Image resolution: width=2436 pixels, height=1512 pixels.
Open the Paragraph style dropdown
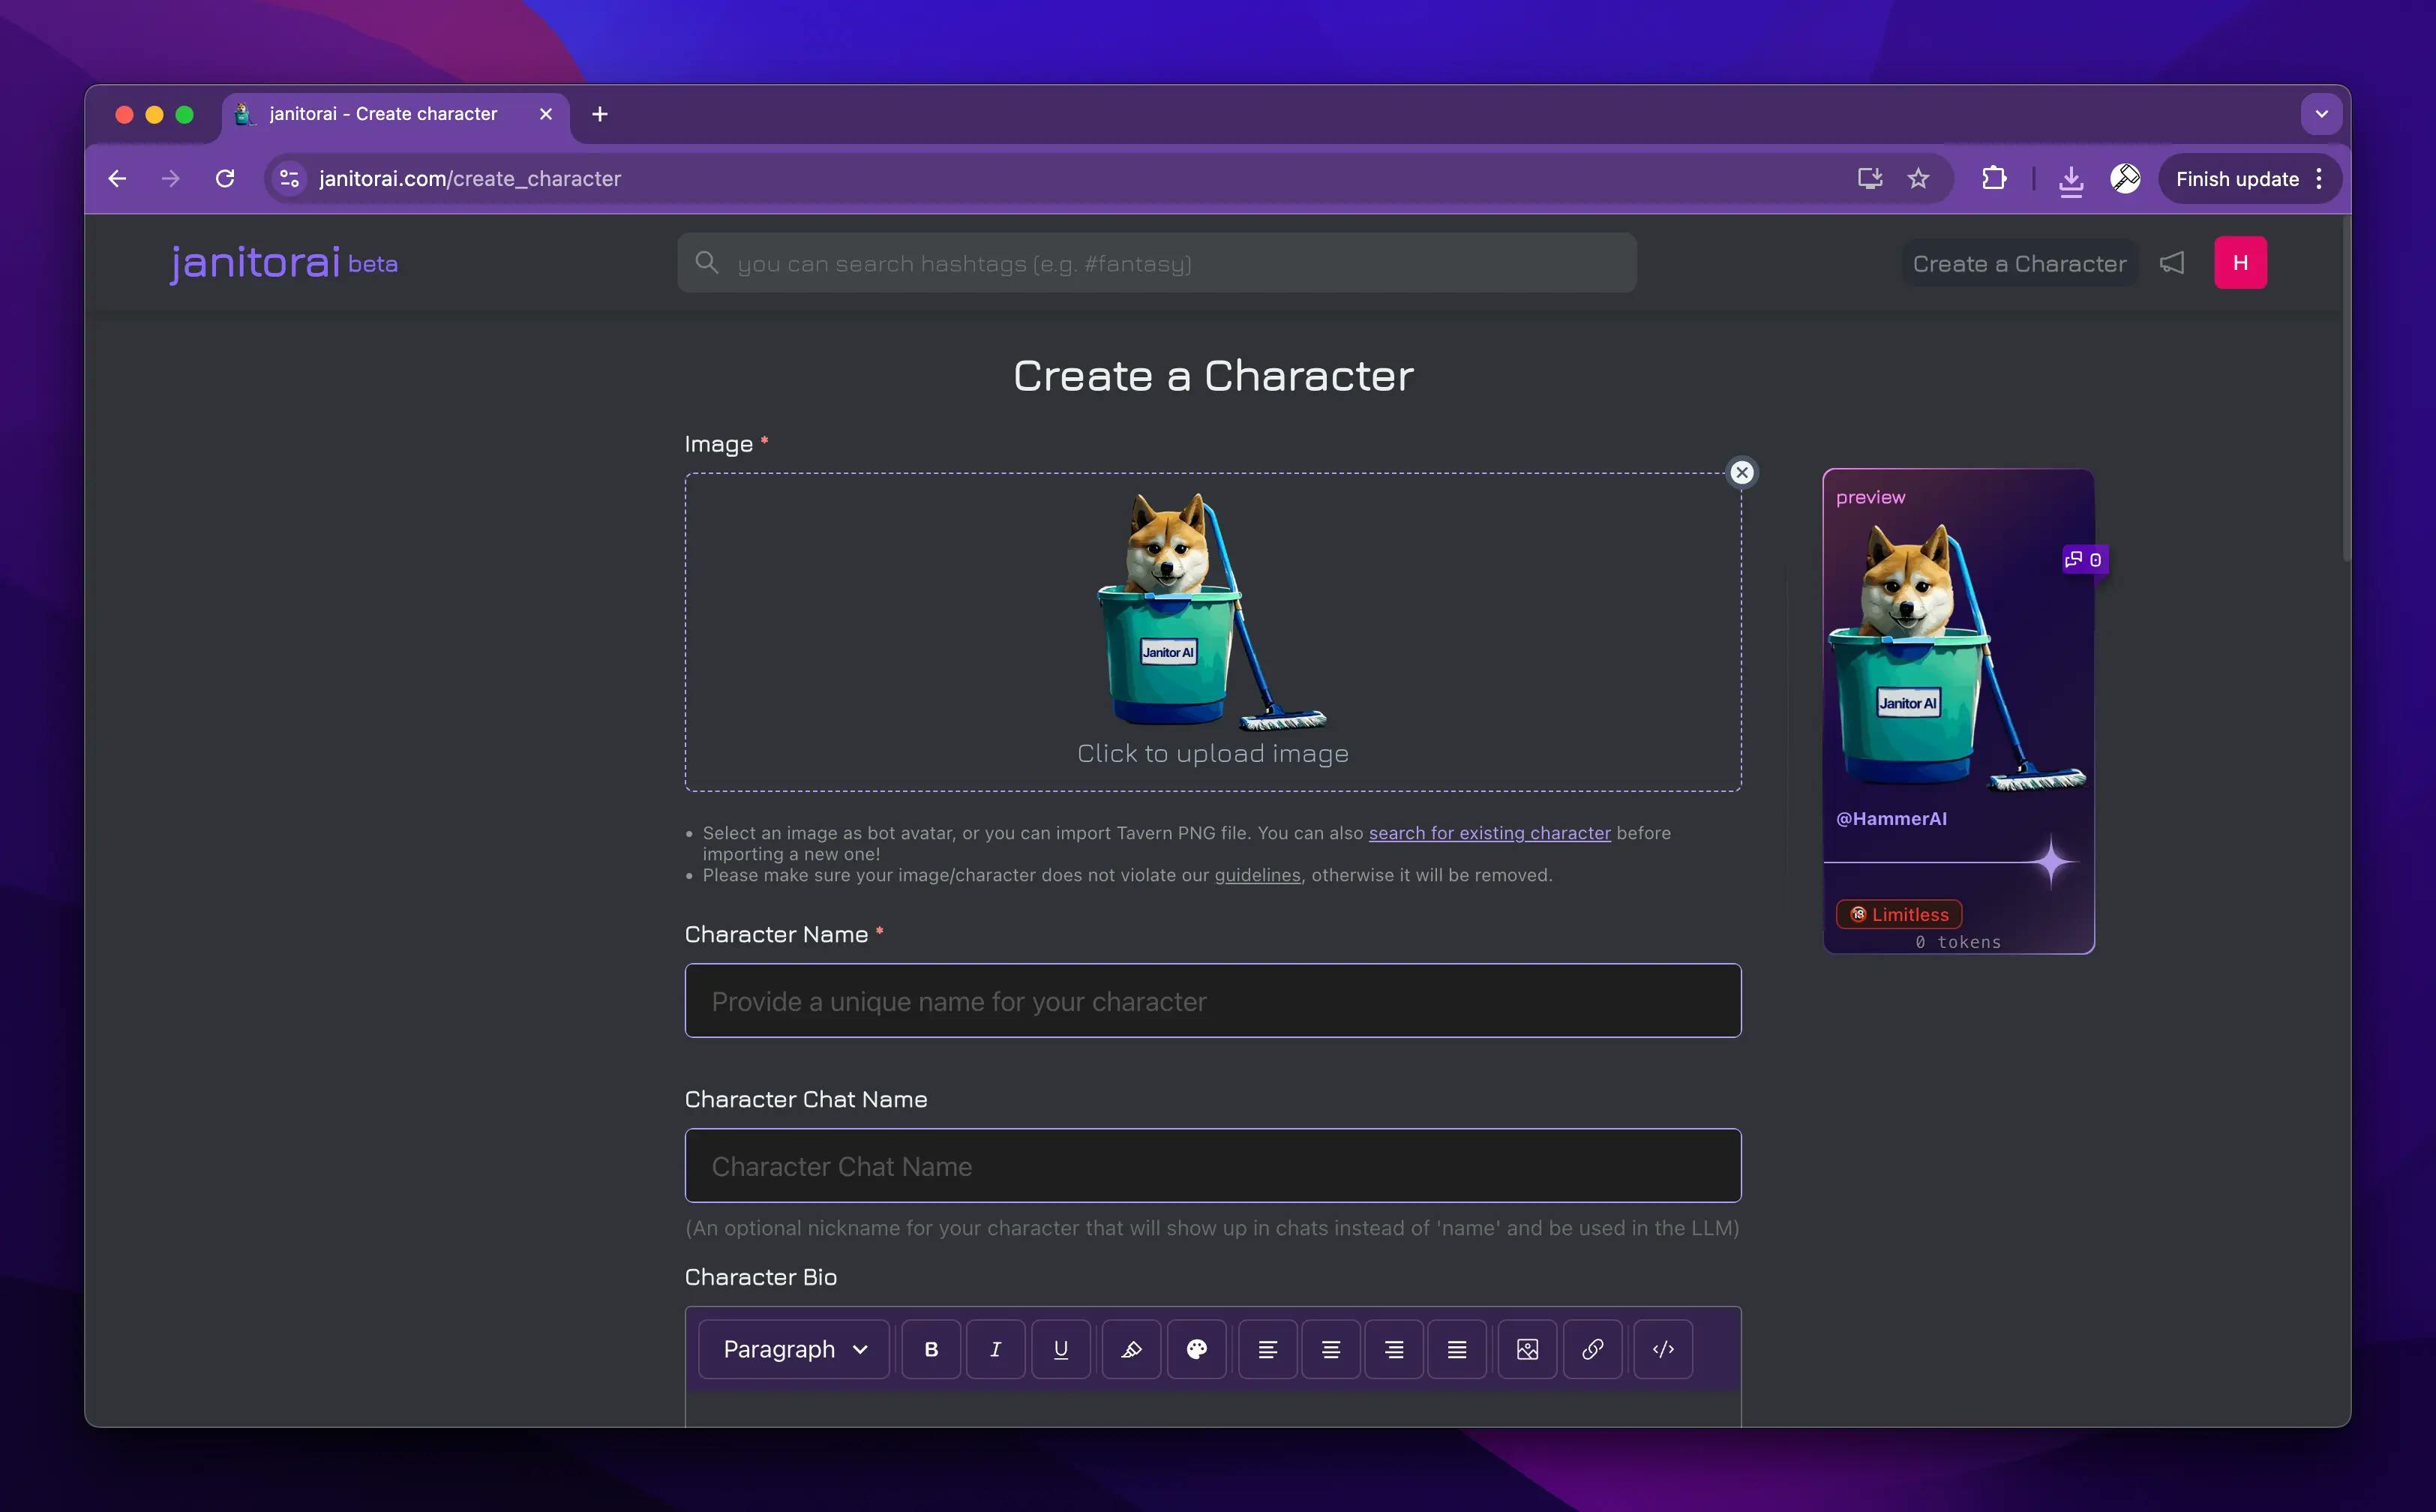pyautogui.click(x=793, y=1349)
